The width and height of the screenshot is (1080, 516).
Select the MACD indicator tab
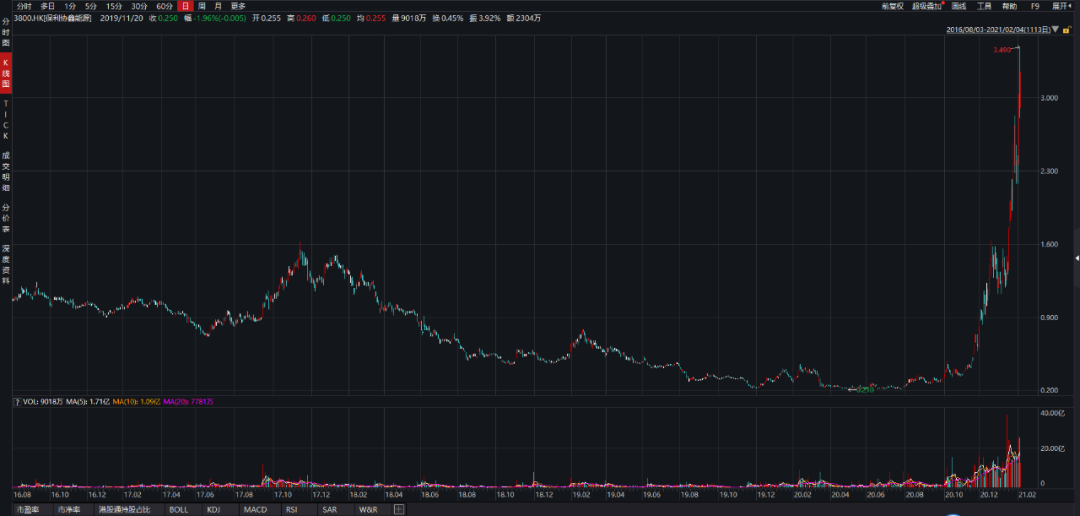coord(255,510)
